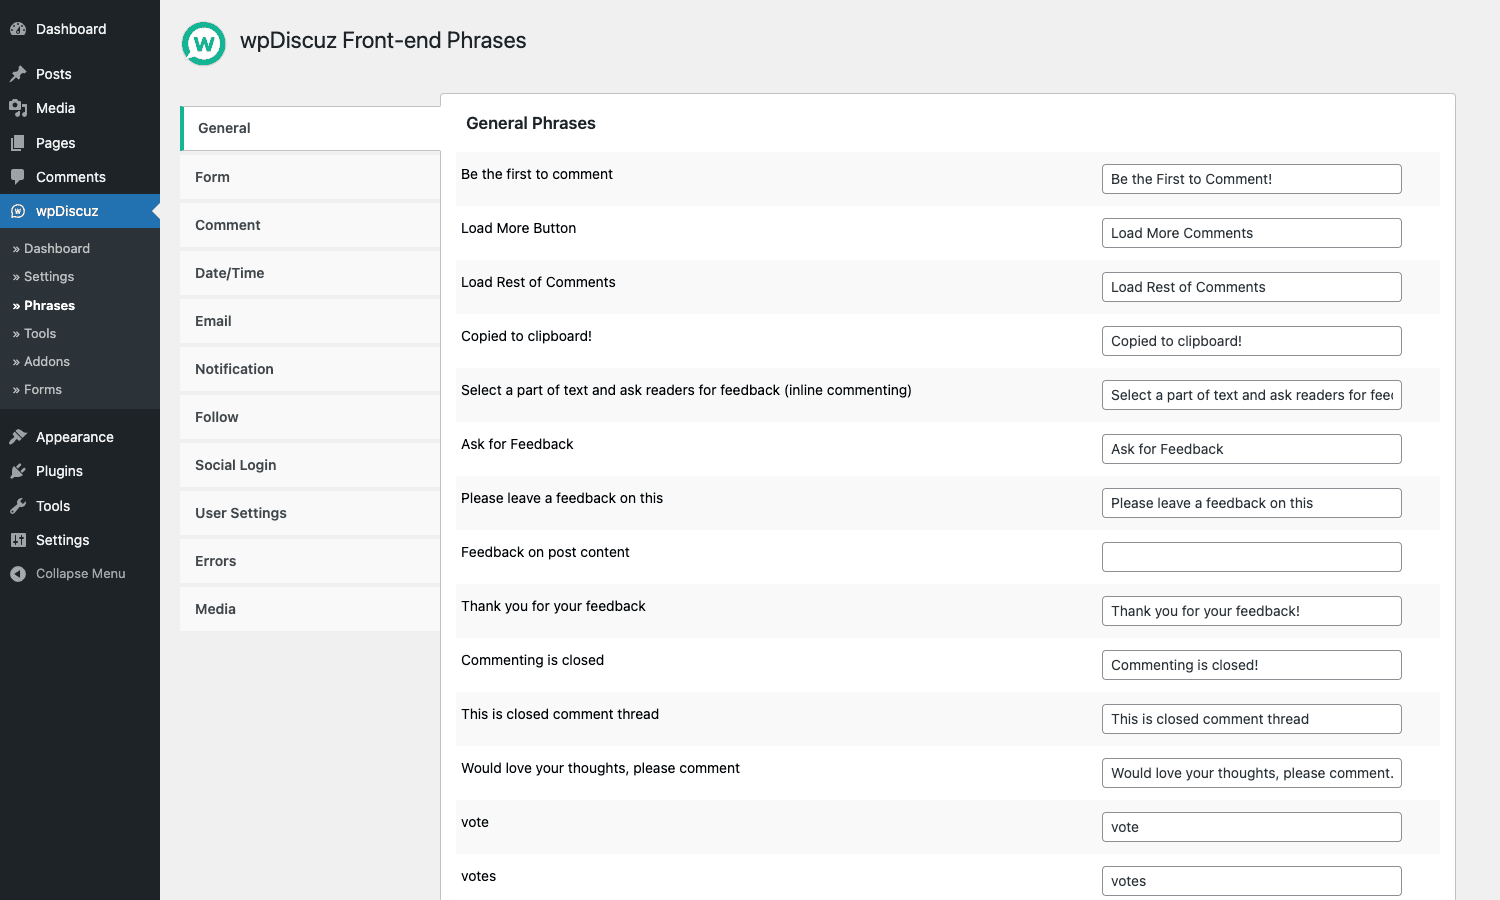Click the Collapse Menu link
The height and width of the screenshot is (900, 1500).
(80, 574)
